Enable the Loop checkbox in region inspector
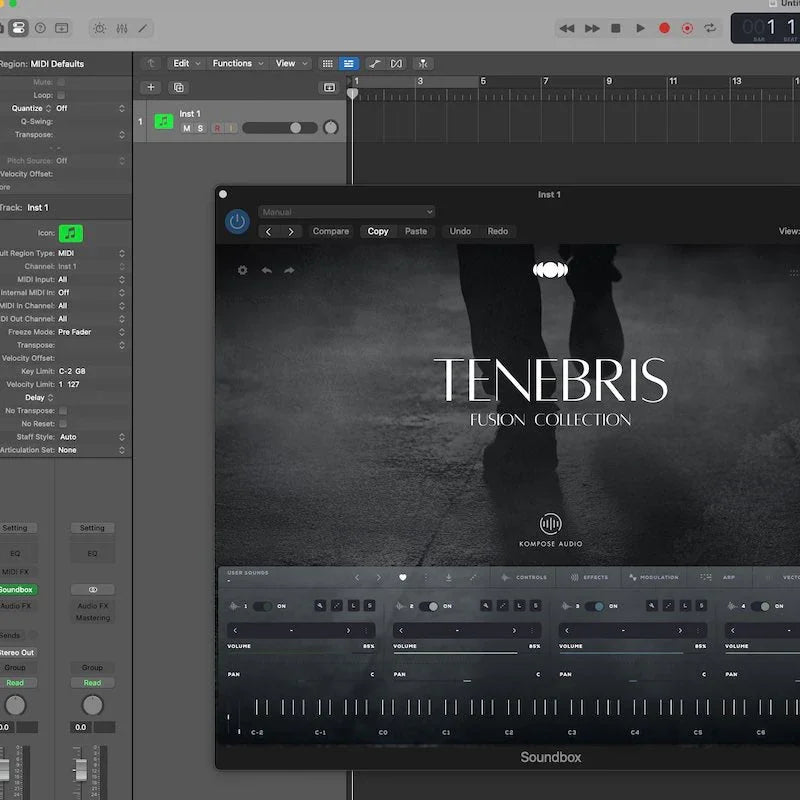The width and height of the screenshot is (800, 800). pyautogui.click(x=62, y=95)
